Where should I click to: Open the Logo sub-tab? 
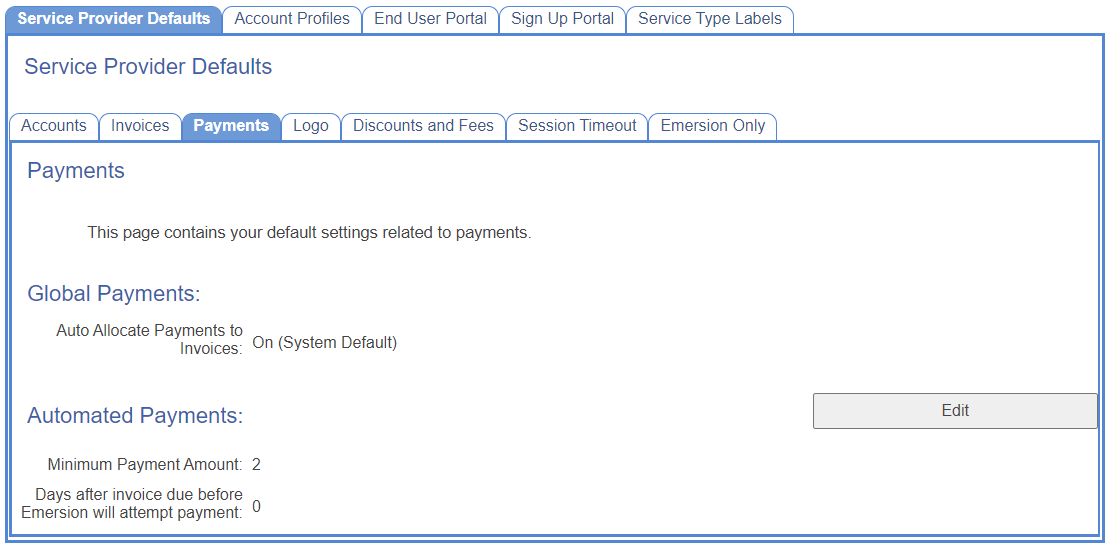click(x=311, y=126)
